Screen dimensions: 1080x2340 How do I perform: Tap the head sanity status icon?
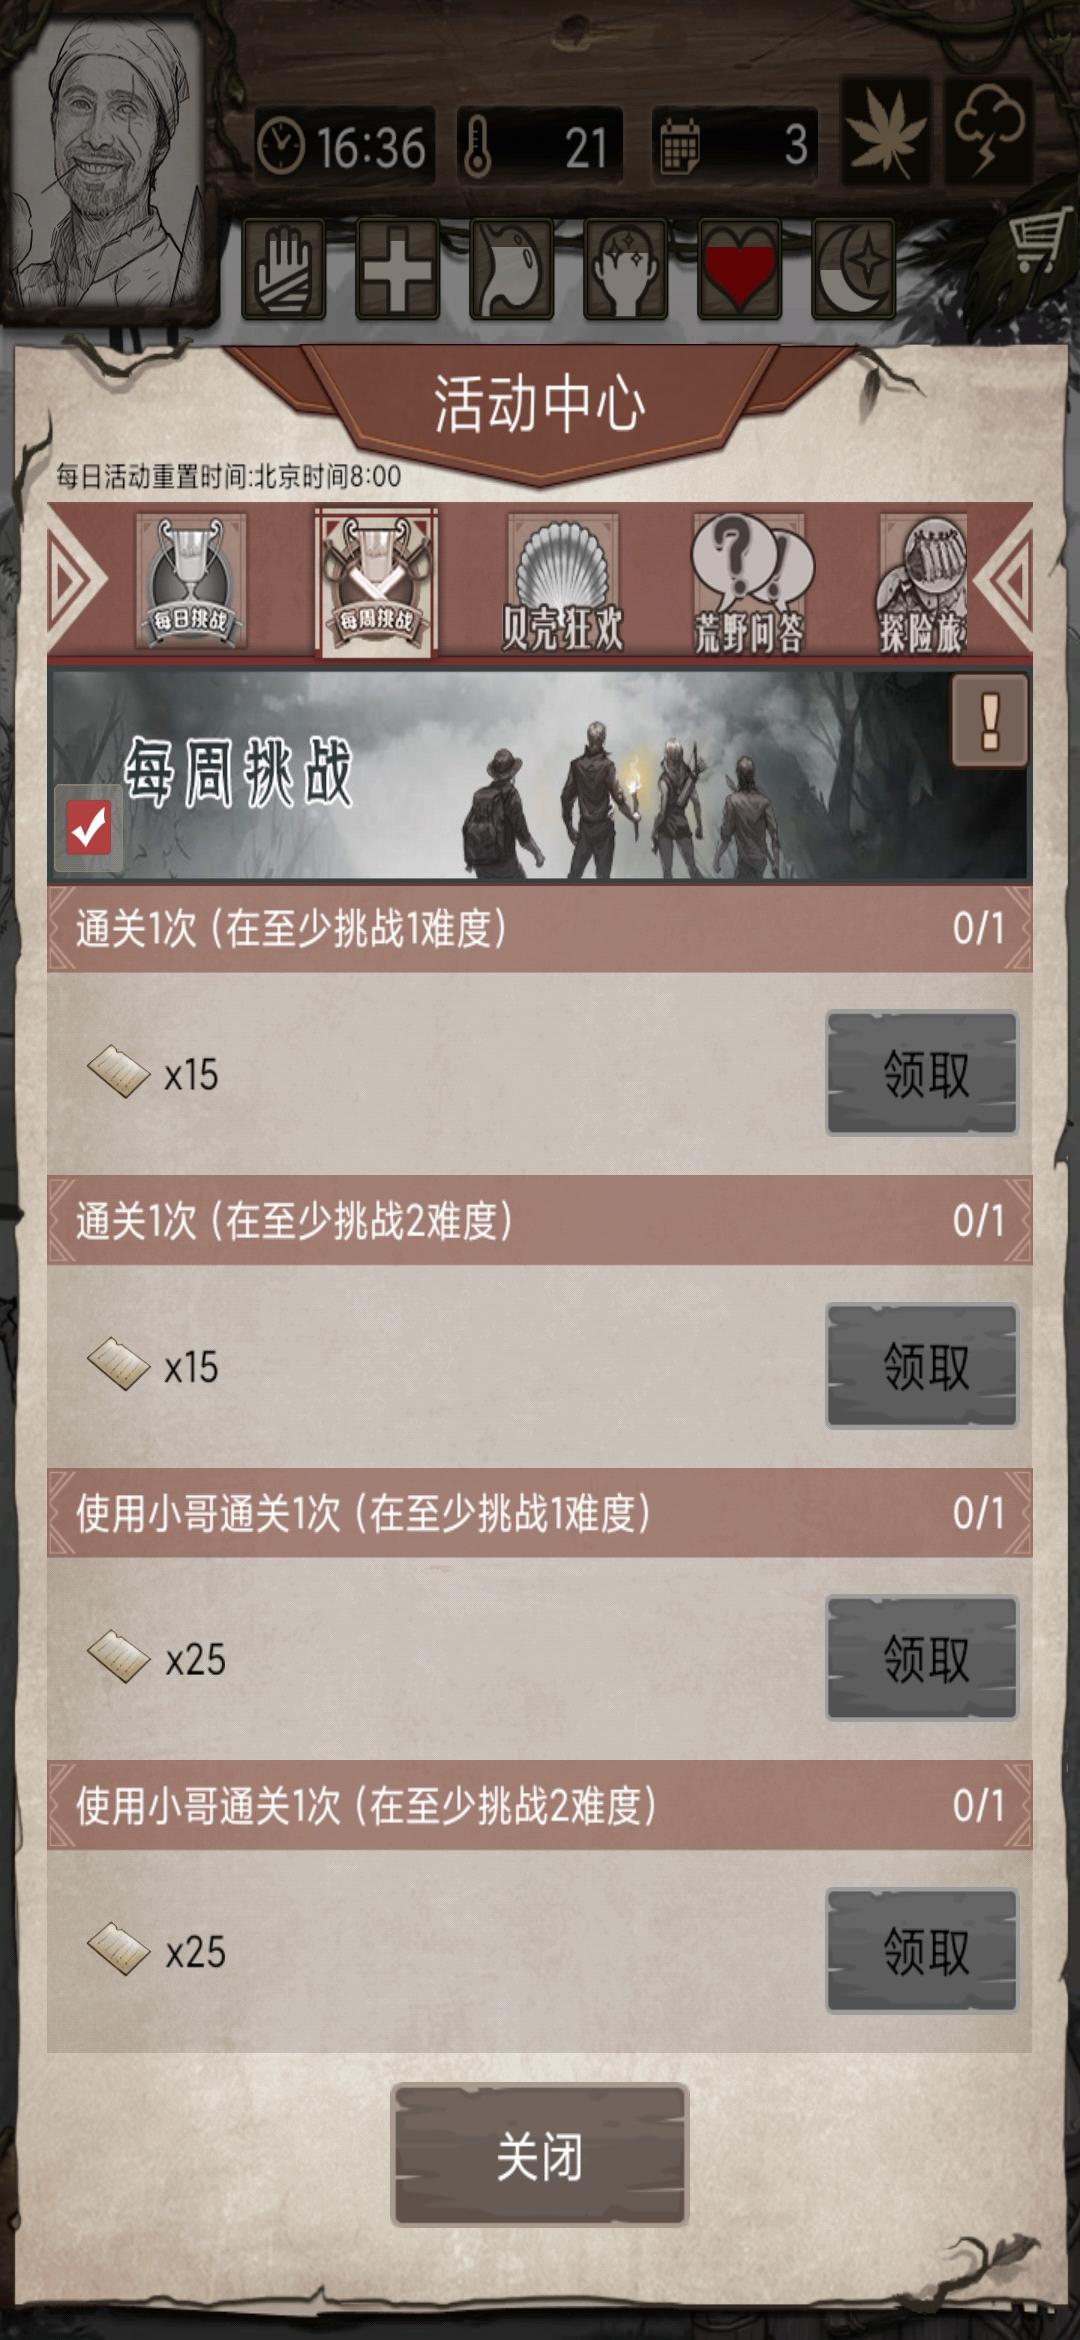(626, 269)
